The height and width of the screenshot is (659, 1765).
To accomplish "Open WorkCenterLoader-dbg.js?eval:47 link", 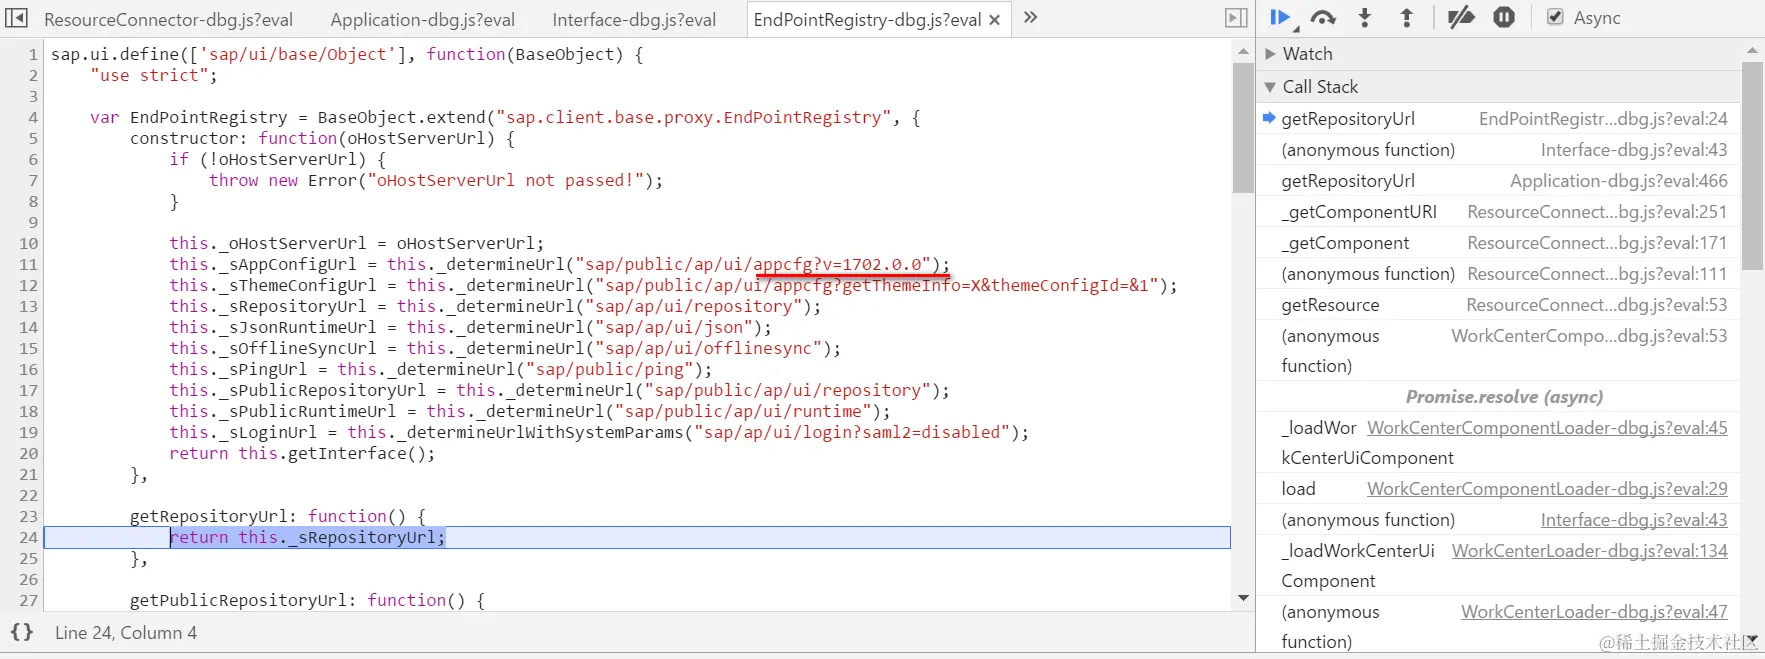I will click(1594, 612).
